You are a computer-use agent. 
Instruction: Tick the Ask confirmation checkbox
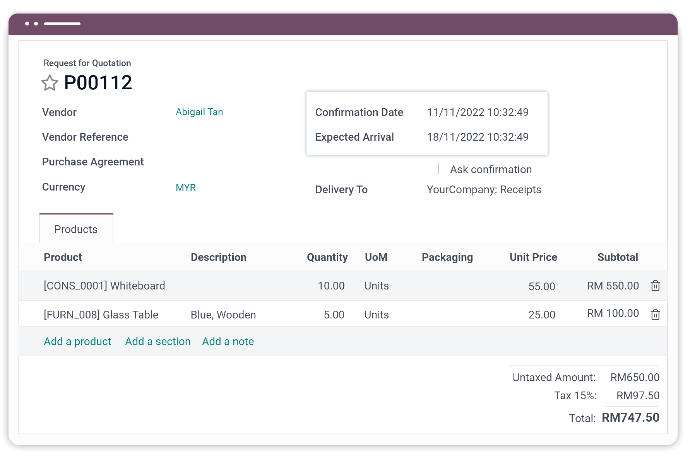click(x=439, y=169)
